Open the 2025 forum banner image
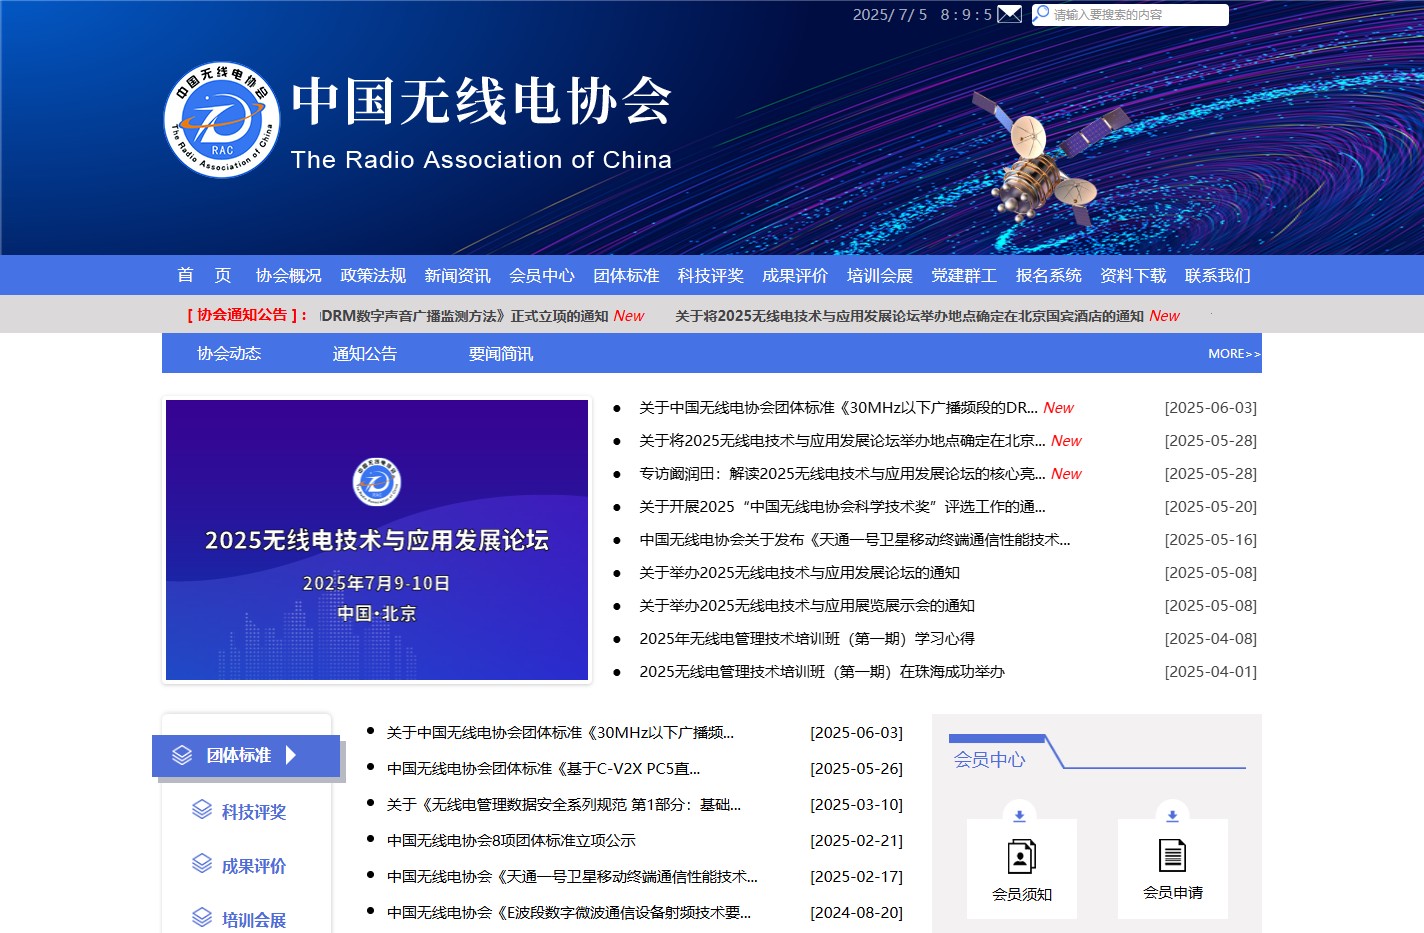 point(377,540)
